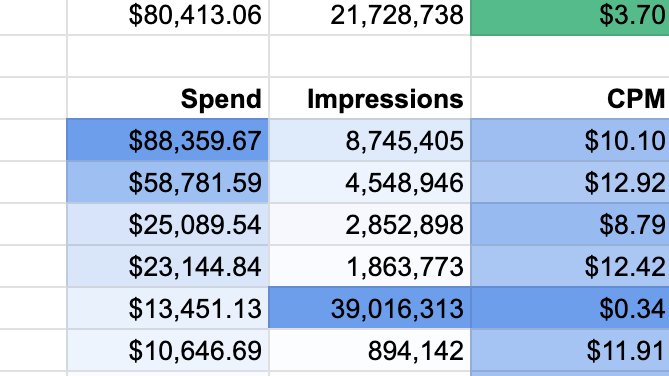Screen dimensions: 669x376
Task: Select the CPM column header cell
Action: [570, 98]
